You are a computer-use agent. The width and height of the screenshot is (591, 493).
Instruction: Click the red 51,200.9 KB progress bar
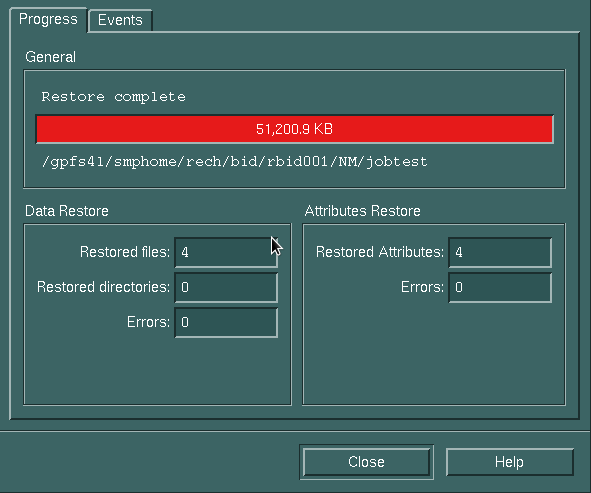click(x=294, y=129)
